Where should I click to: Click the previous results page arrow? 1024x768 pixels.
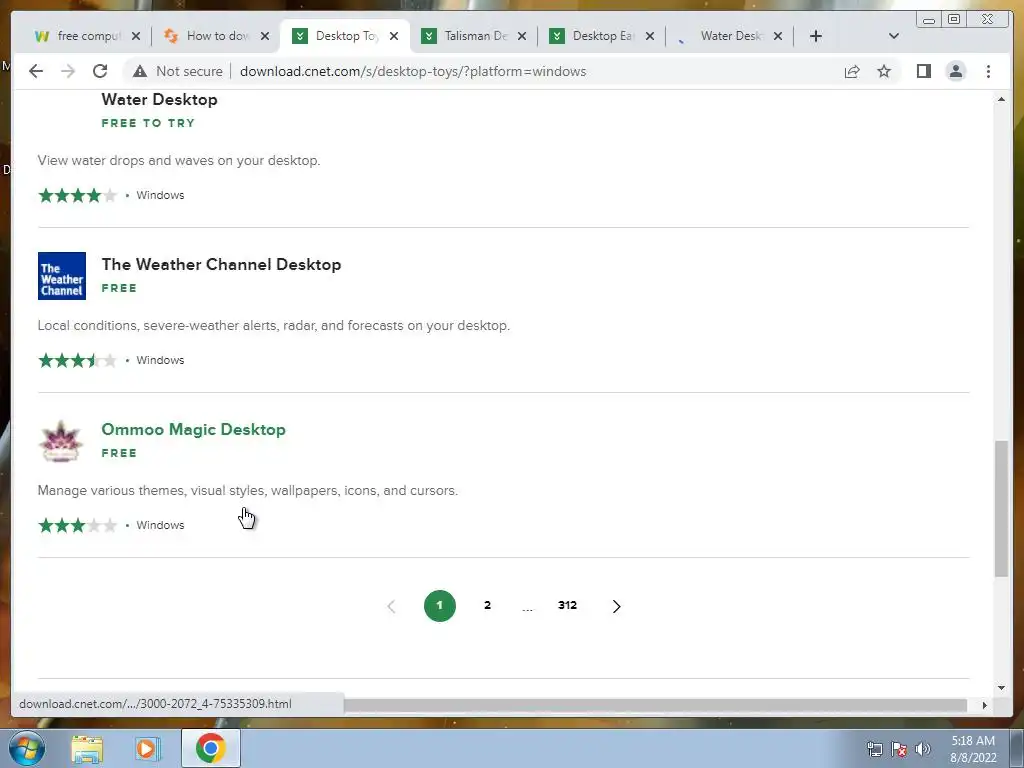point(391,606)
